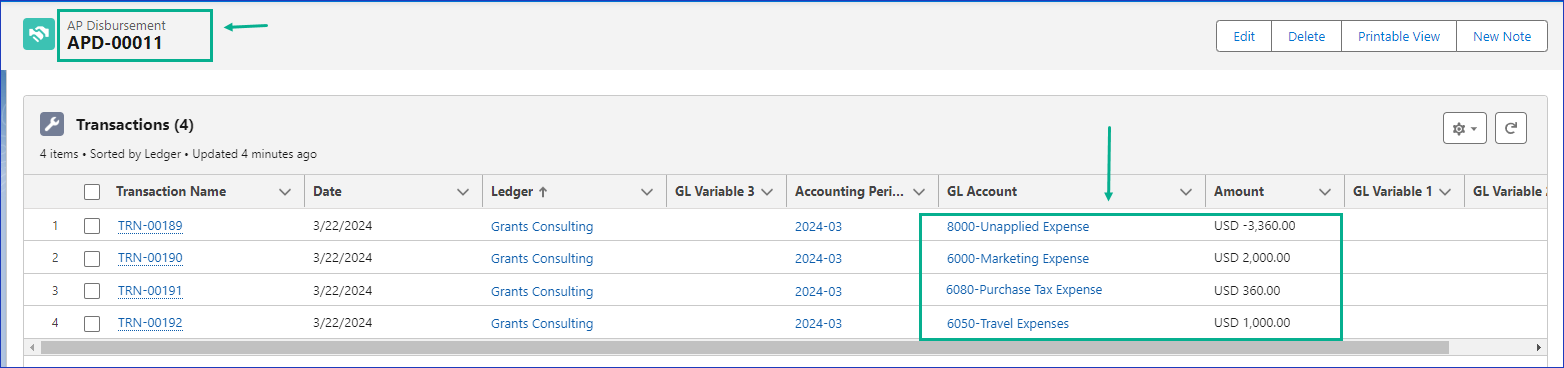Open Grants Consulting ledger for TRN-00190
1564x368 pixels.
[542, 258]
